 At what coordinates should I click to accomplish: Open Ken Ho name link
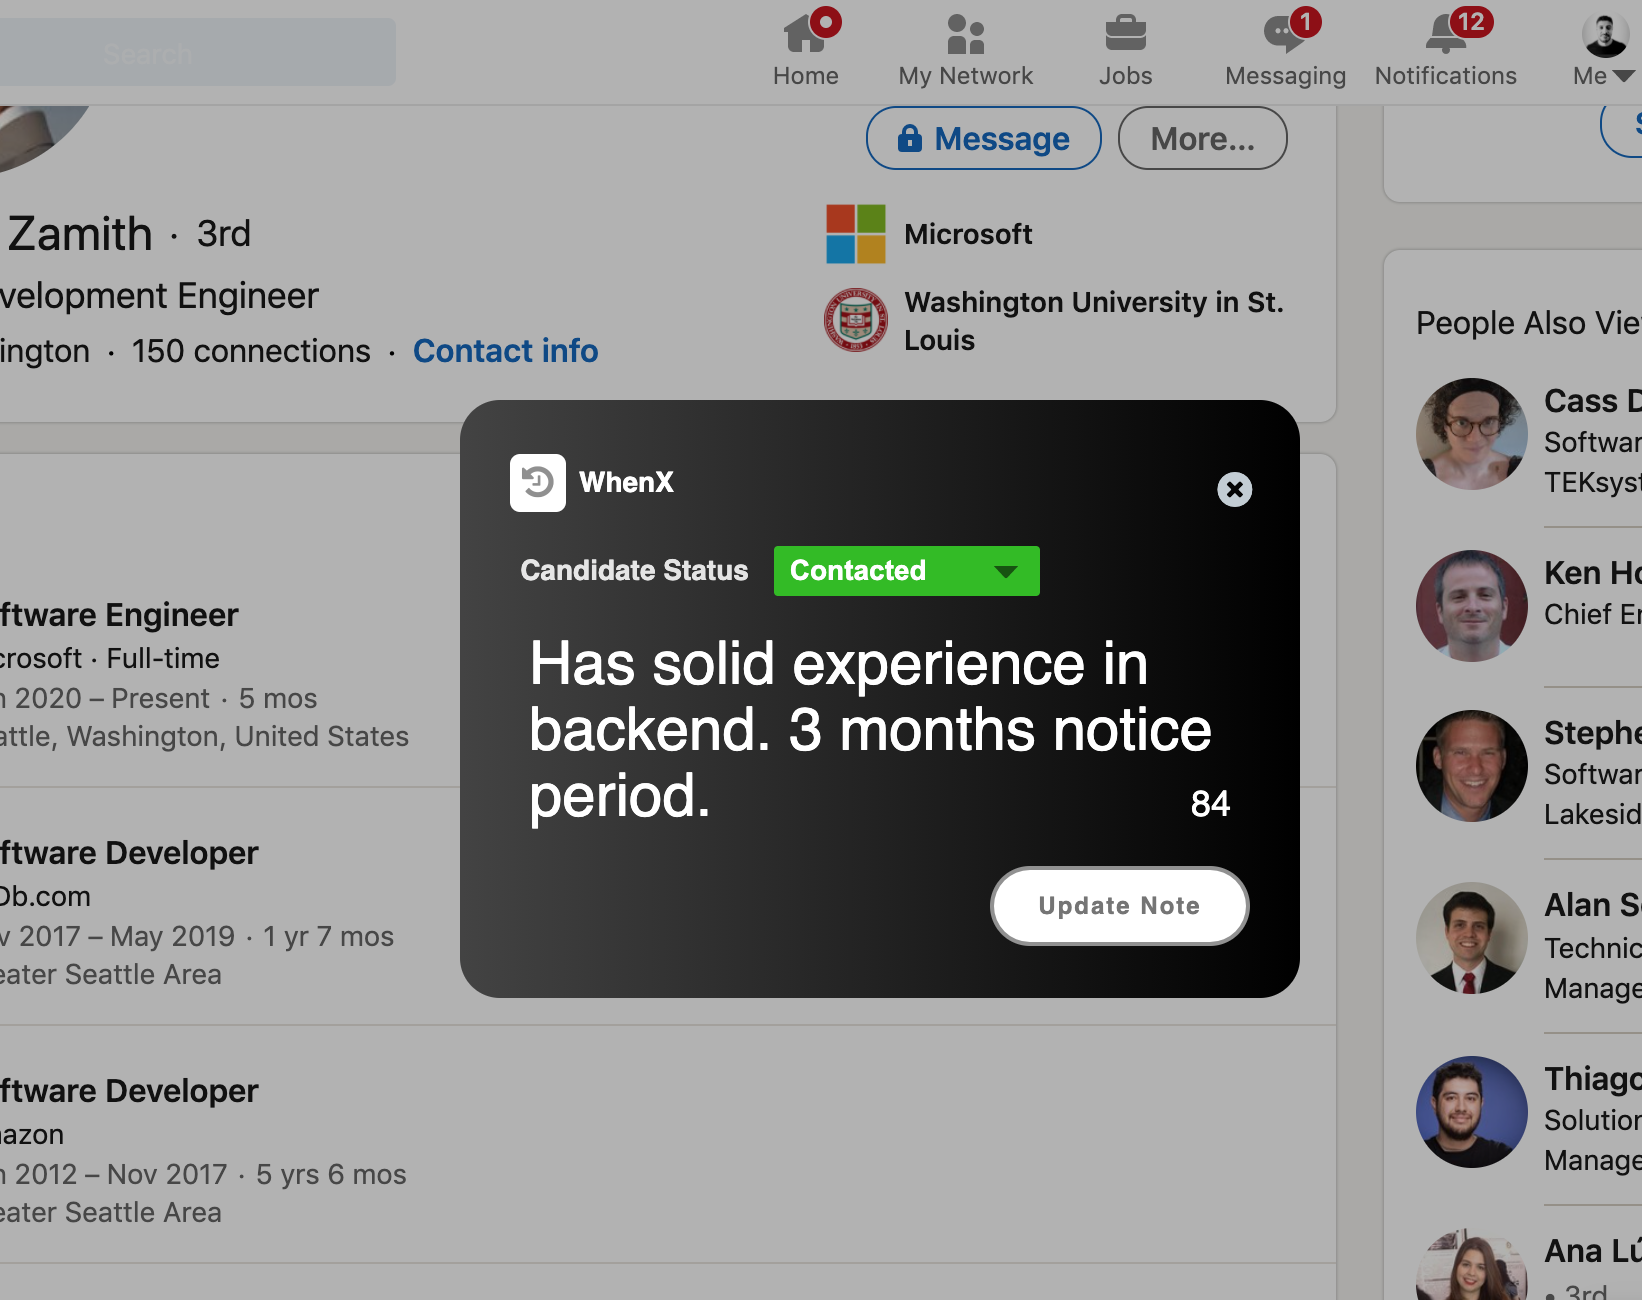[1593, 573]
